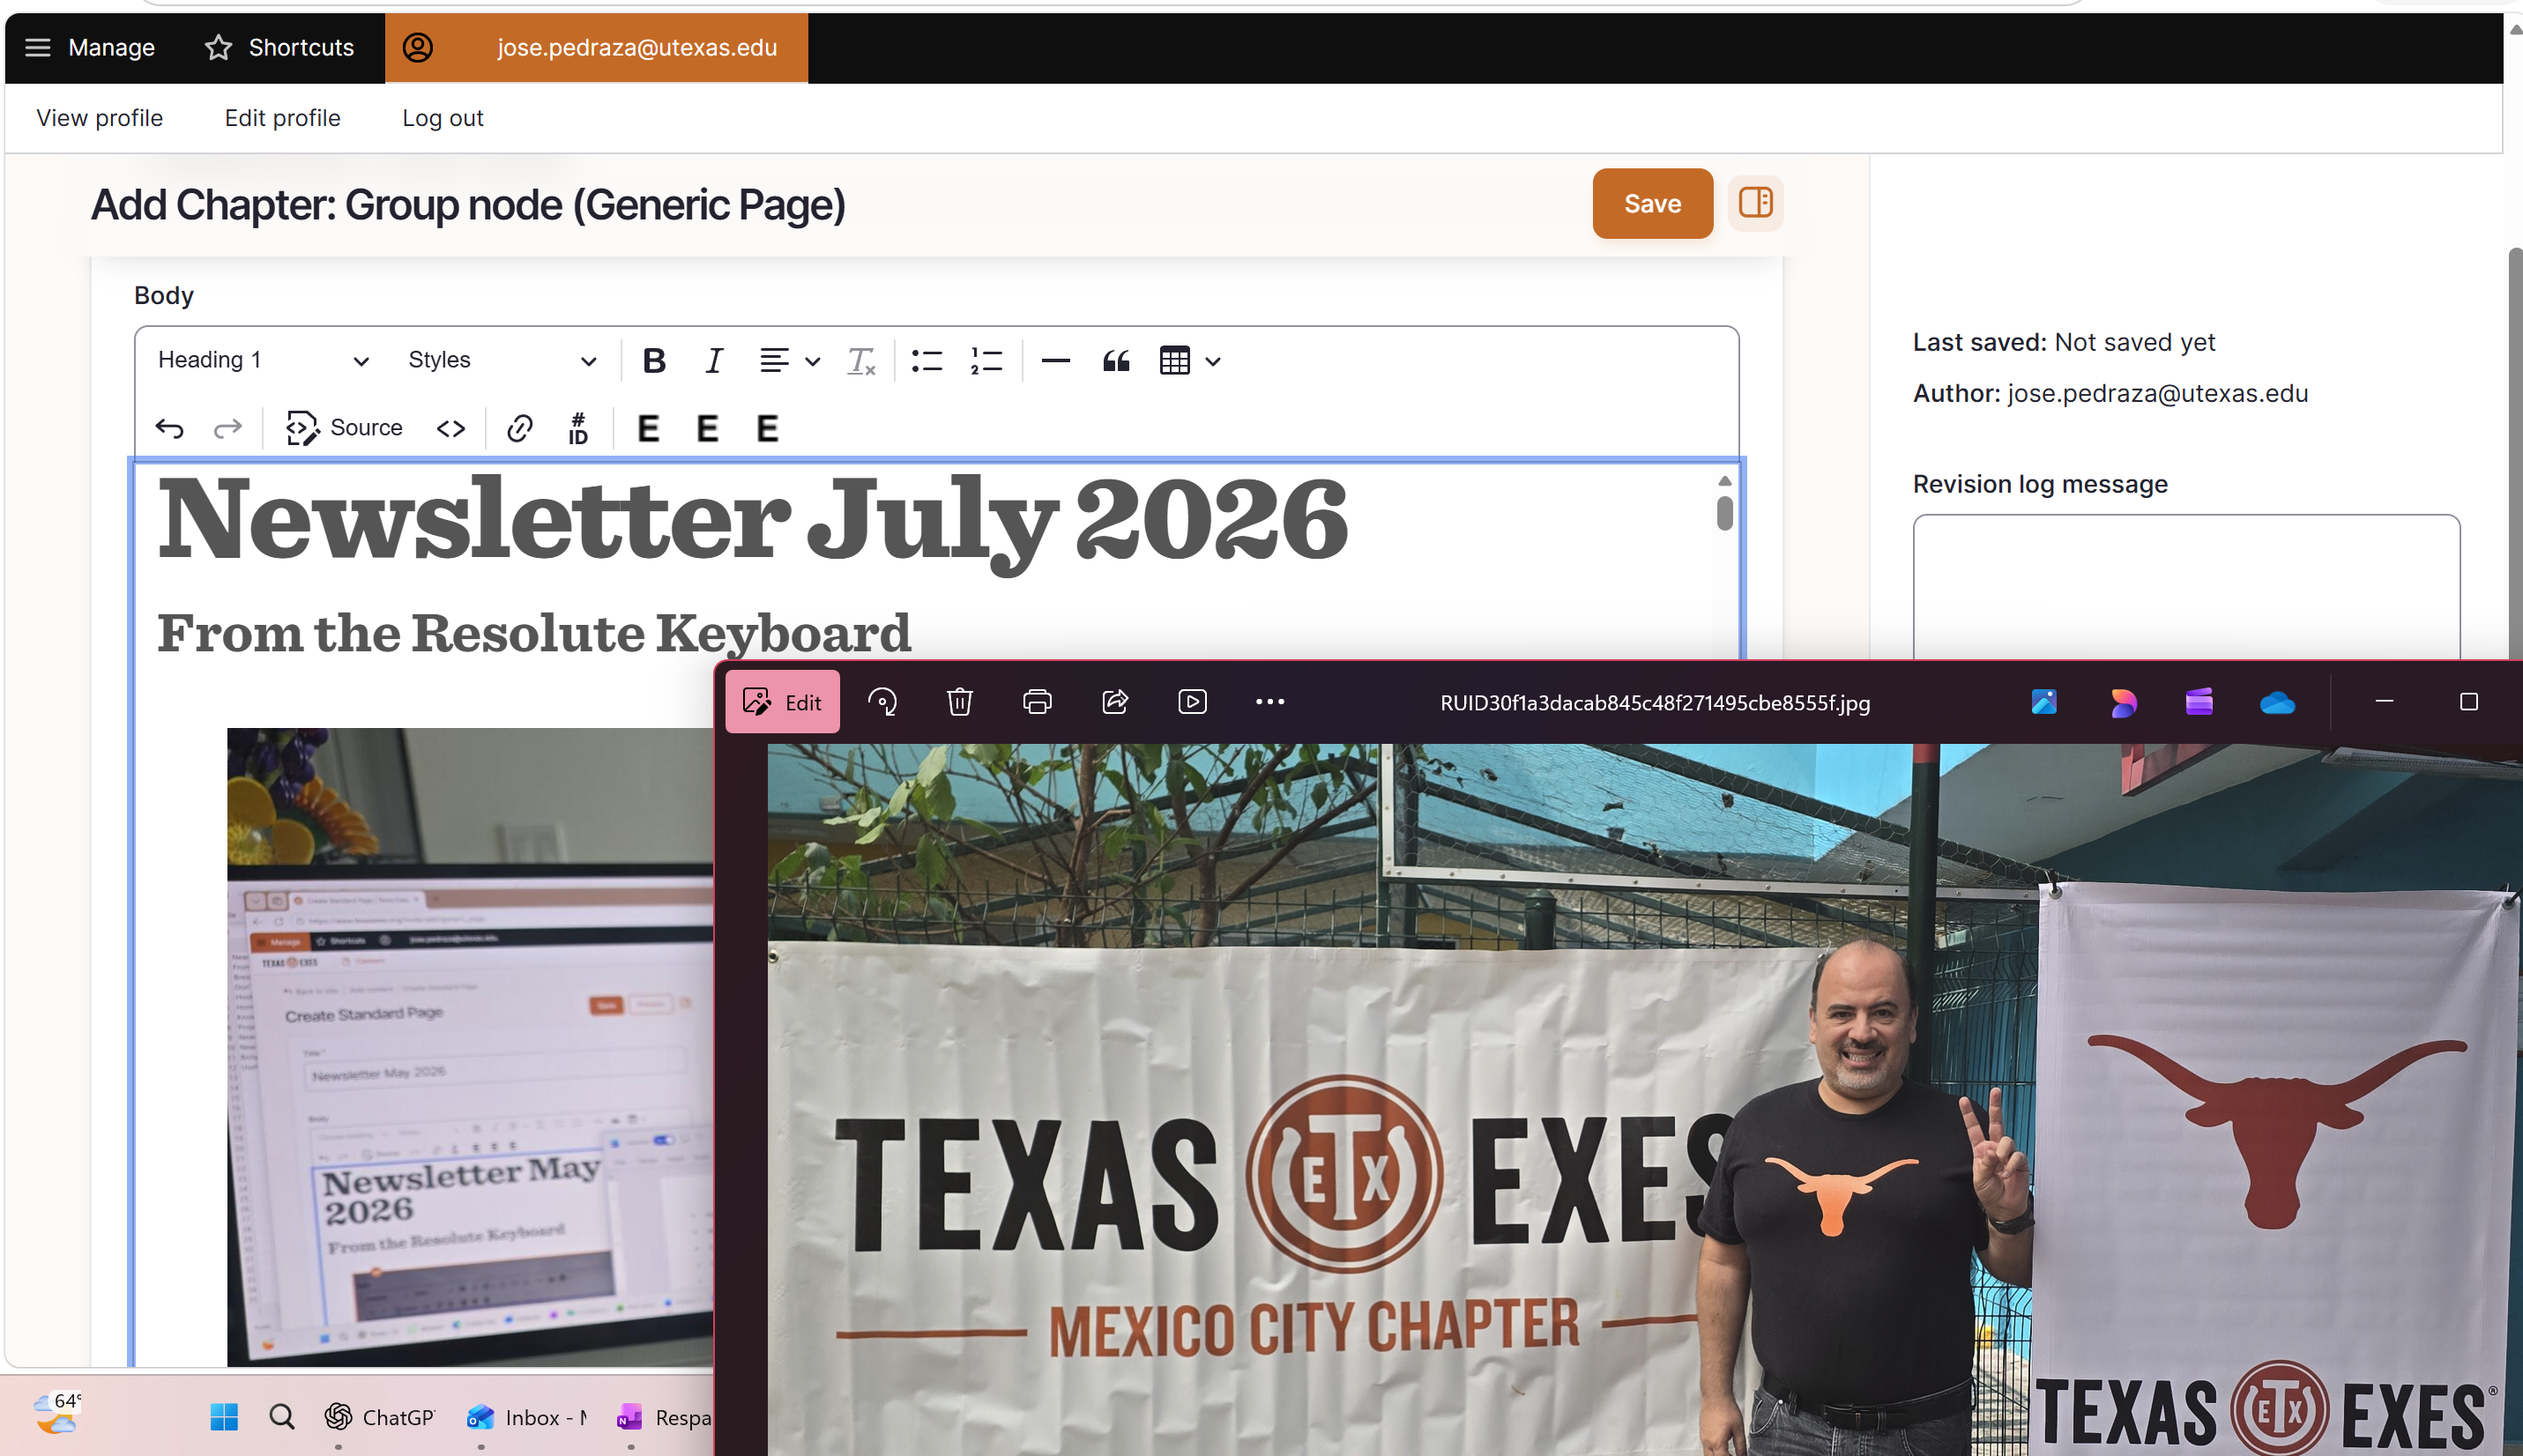Open the text alignment options
The height and width of the screenshot is (1456, 2523).
click(x=788, y=360)
